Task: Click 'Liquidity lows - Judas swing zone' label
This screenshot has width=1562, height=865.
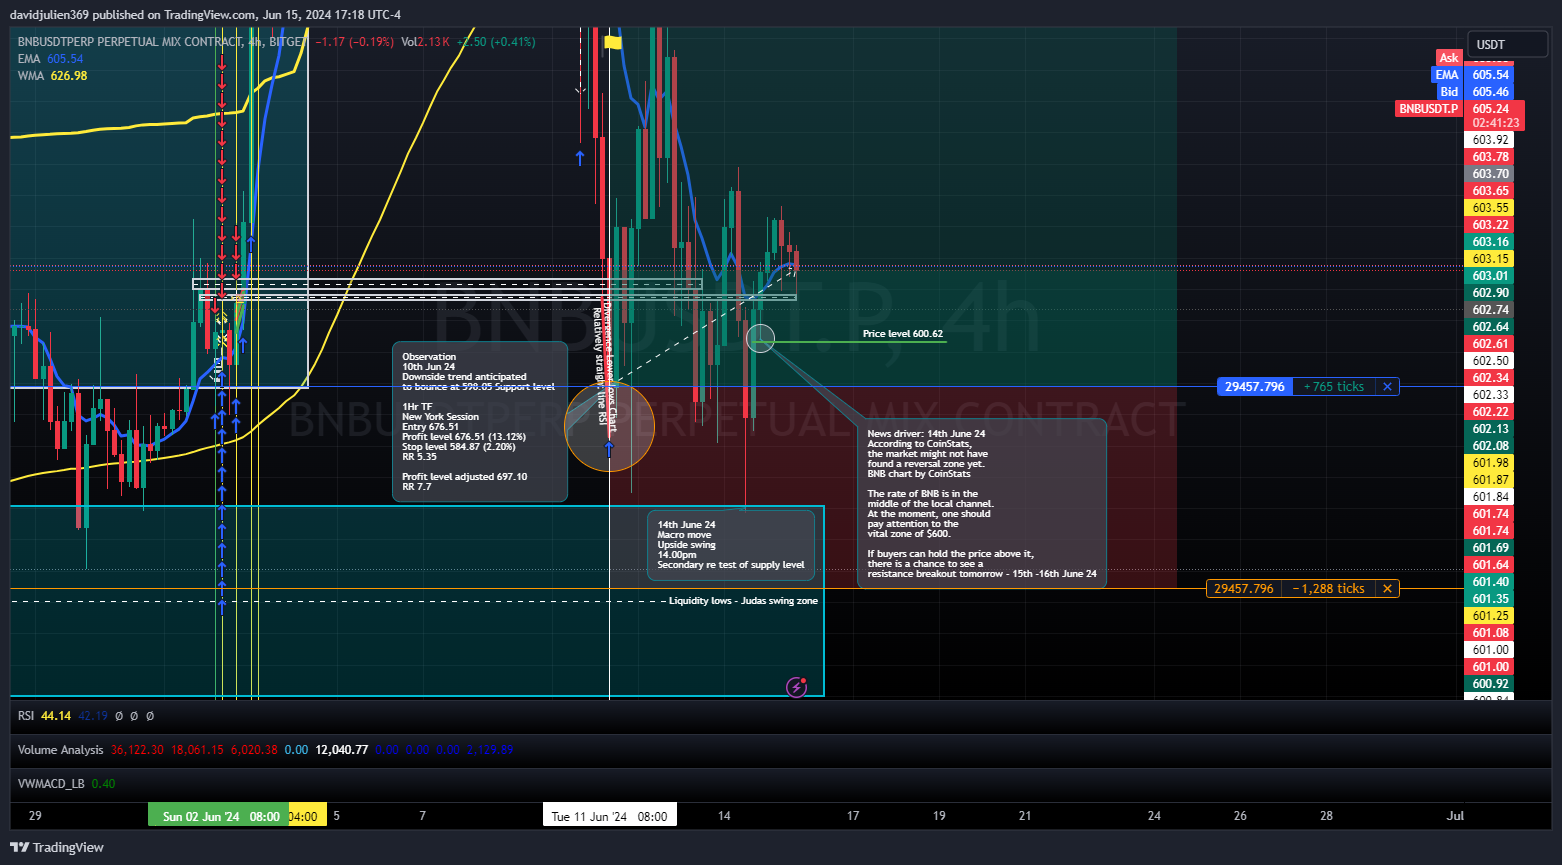Action: click(x=743, y=601)
